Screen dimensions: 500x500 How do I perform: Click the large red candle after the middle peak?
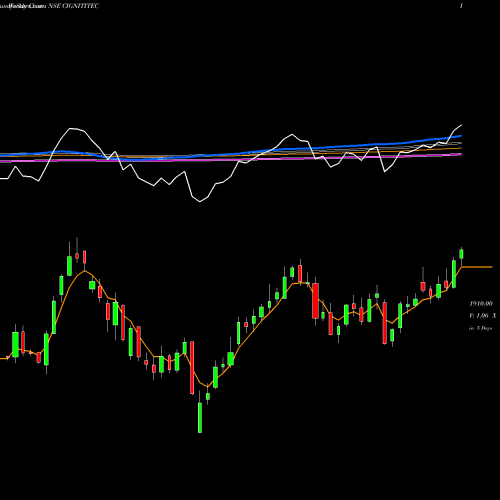(315, 301)
